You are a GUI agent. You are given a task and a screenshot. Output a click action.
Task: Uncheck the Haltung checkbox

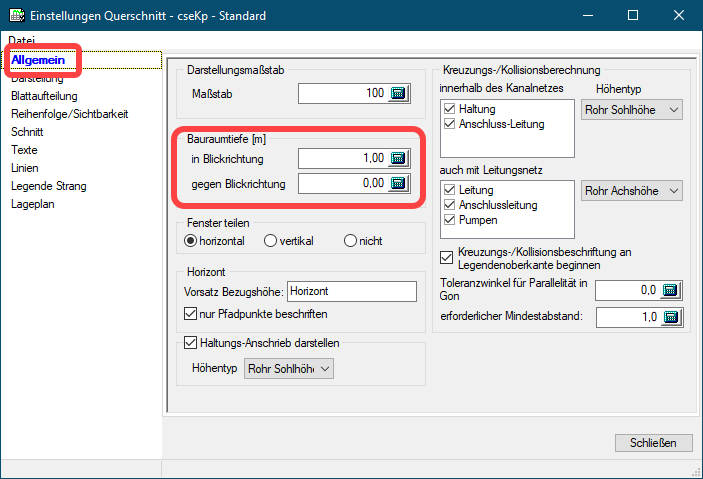click(449, 109)
